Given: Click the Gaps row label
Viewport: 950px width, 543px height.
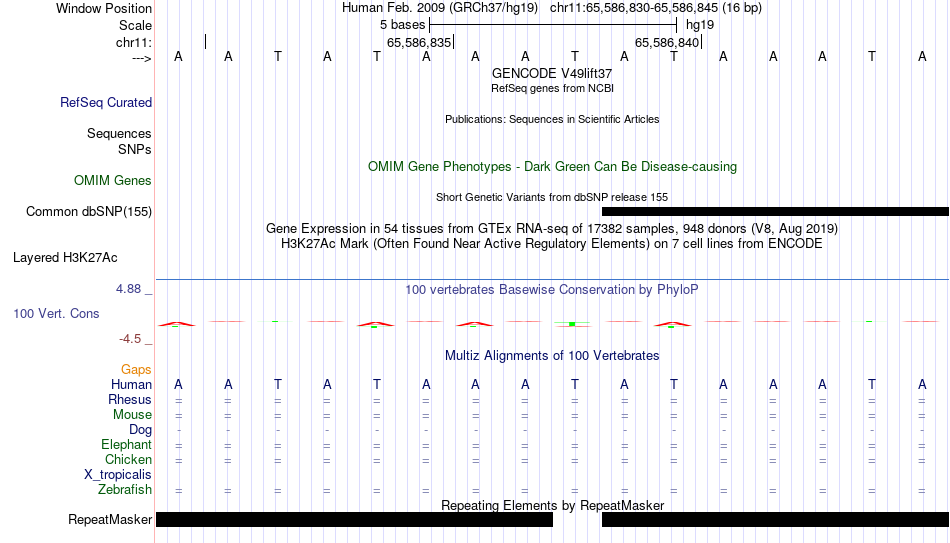Looking at the screenshot, I should pyautogui.click(x=136, y=370).
